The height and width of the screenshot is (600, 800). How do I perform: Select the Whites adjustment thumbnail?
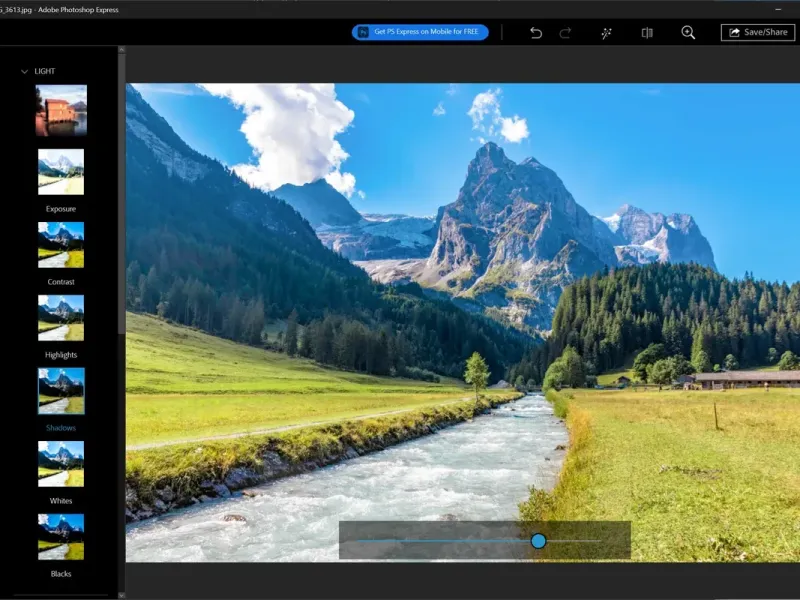(x=61, y=464)
